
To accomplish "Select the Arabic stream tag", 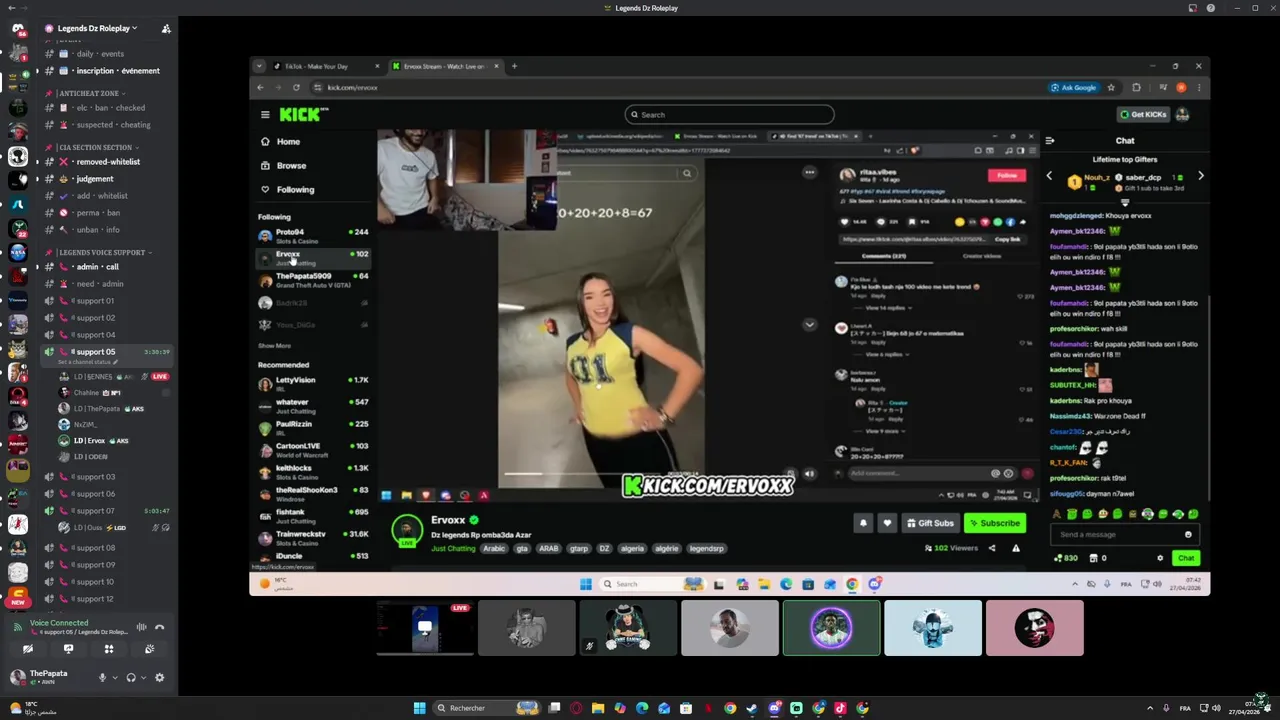I will tap(494, 549).
